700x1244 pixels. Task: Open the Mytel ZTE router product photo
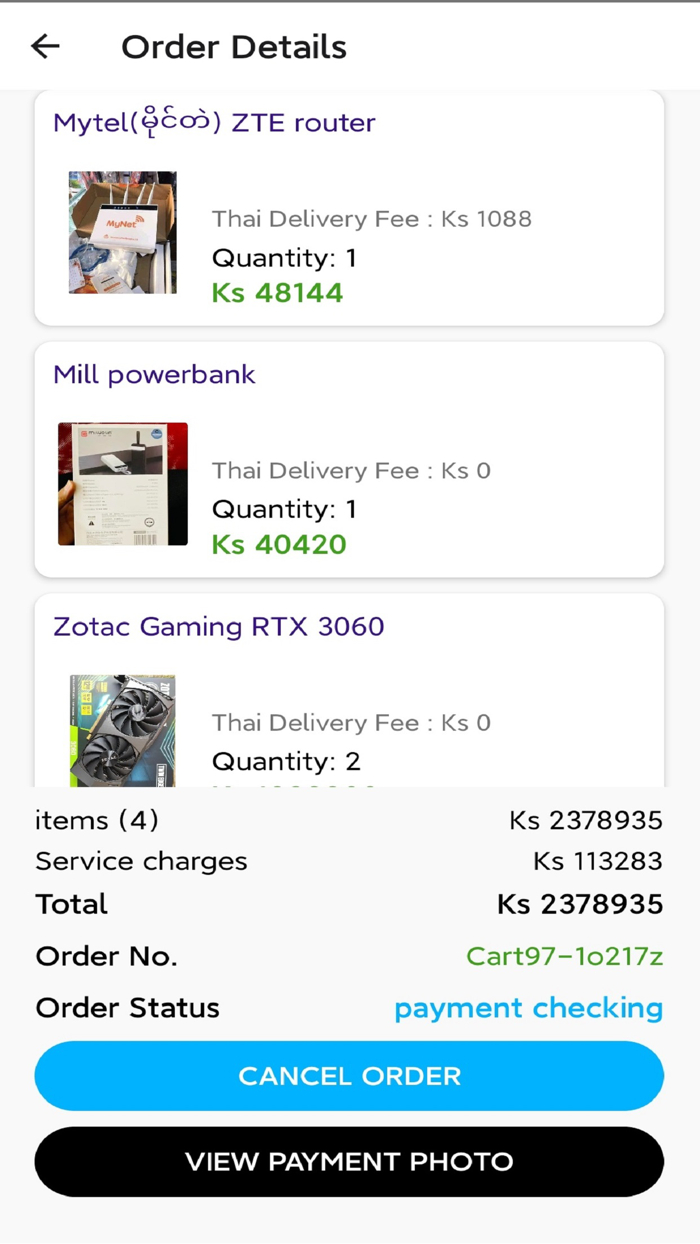click(123, 232)
